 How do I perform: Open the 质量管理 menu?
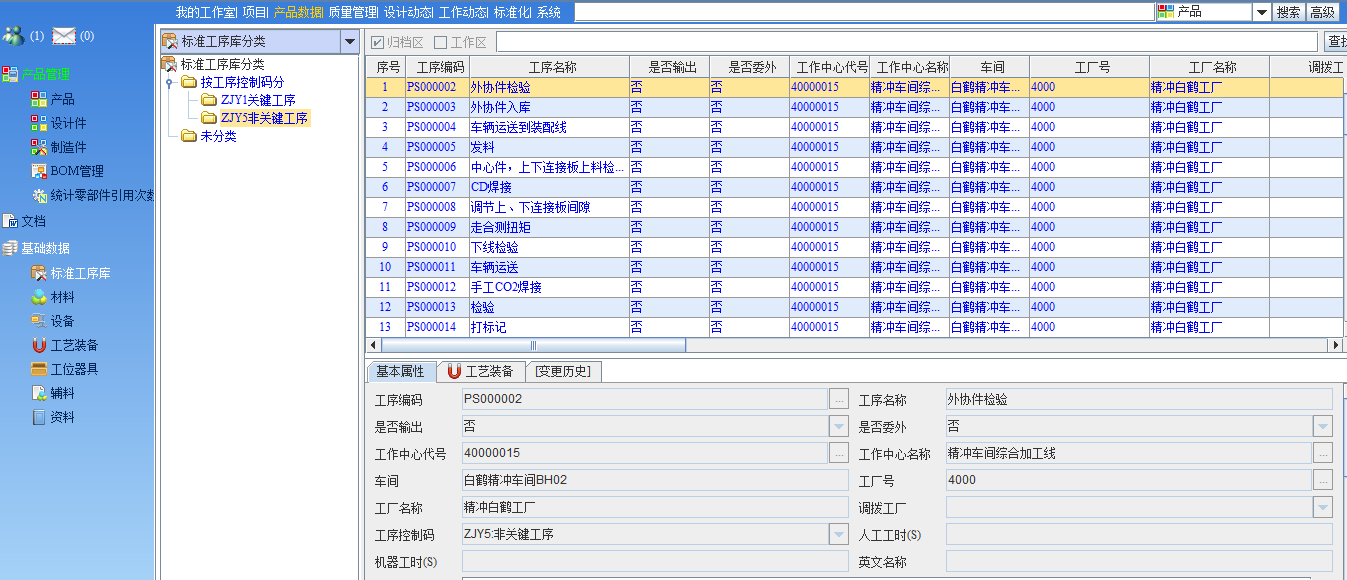[352, 12]
